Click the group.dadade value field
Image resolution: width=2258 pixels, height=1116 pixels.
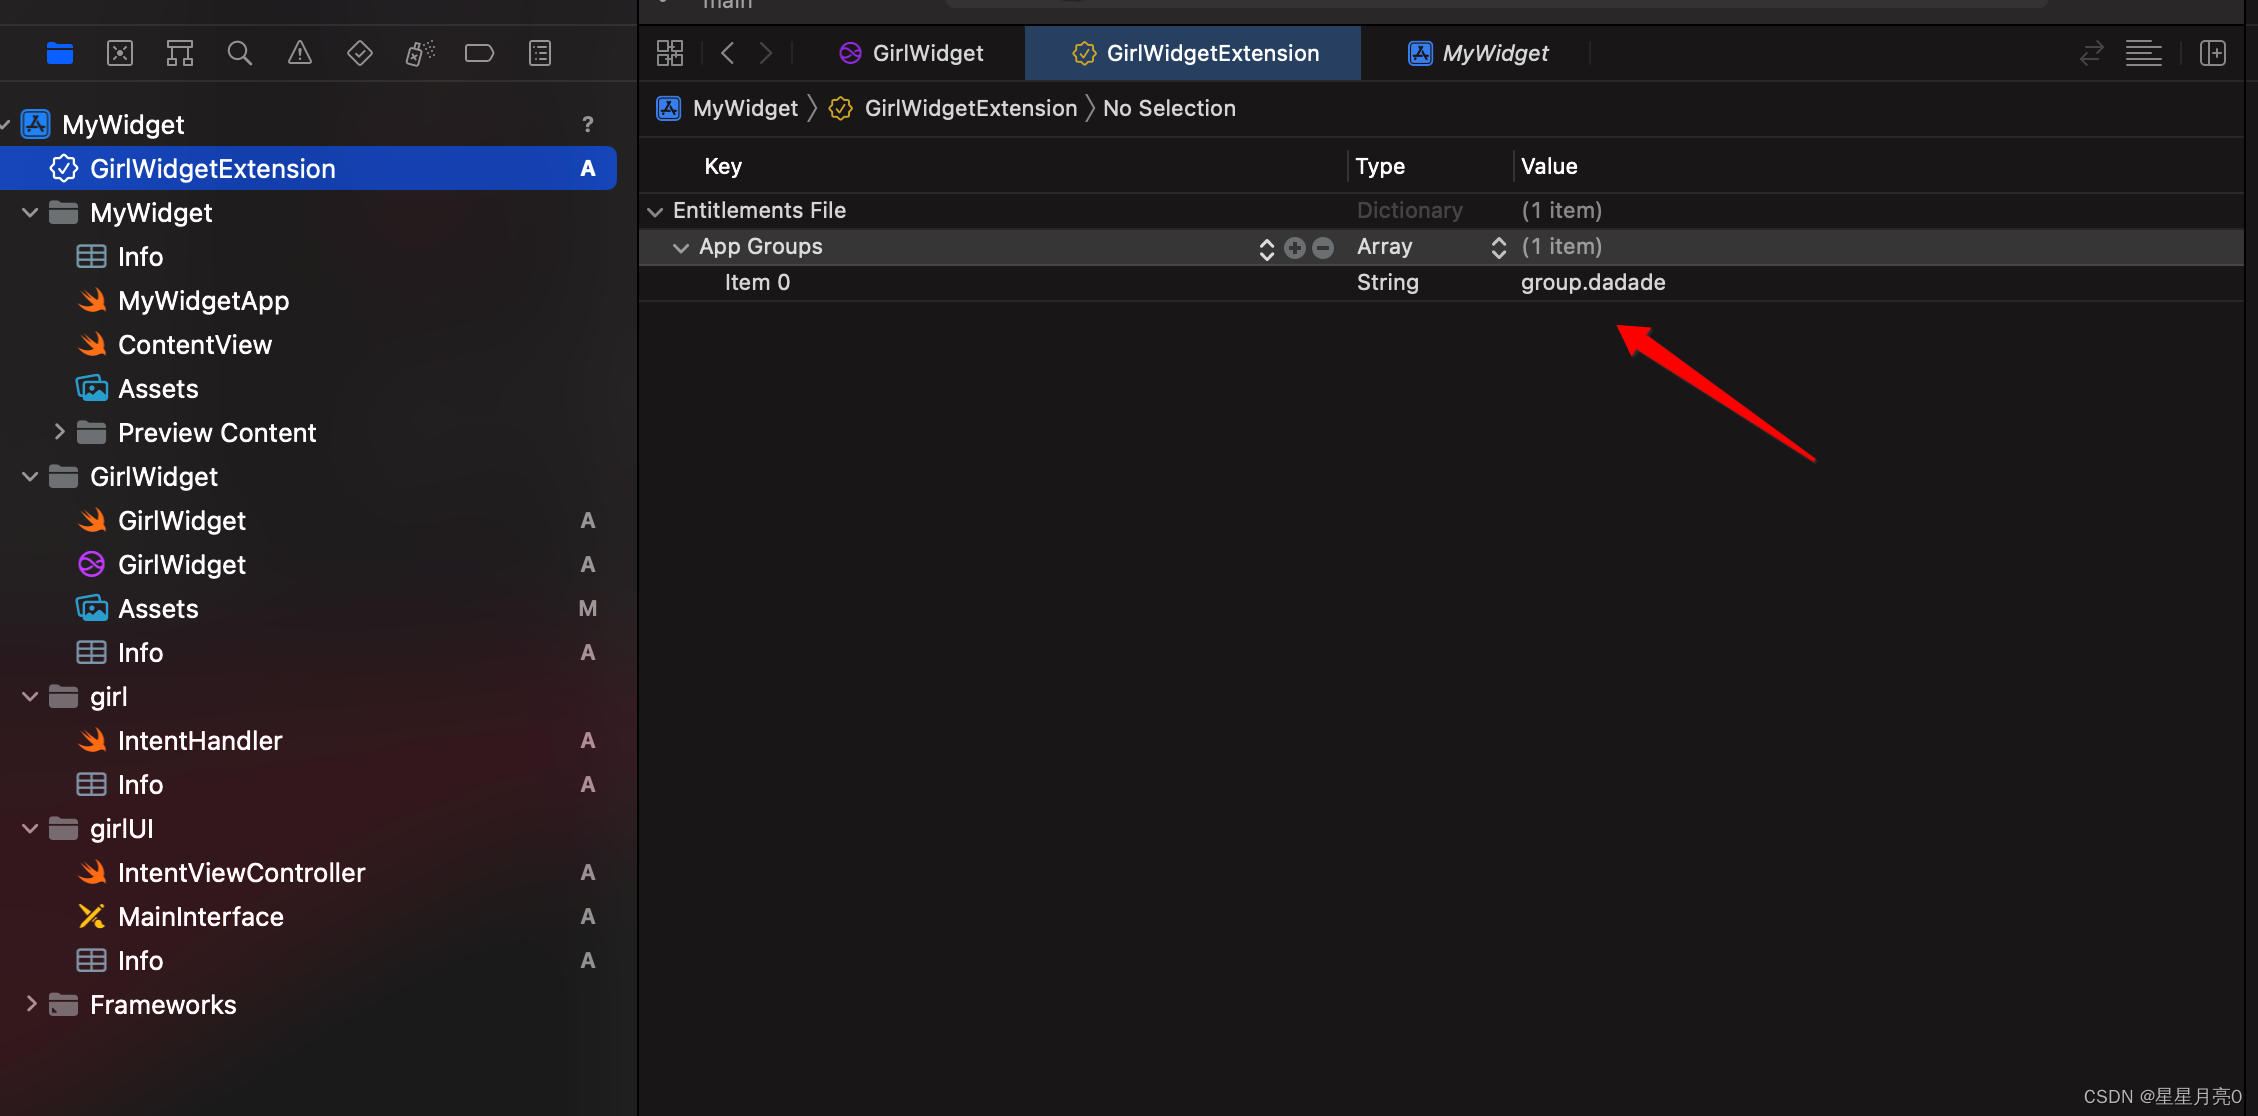[x=1593, y=283]
